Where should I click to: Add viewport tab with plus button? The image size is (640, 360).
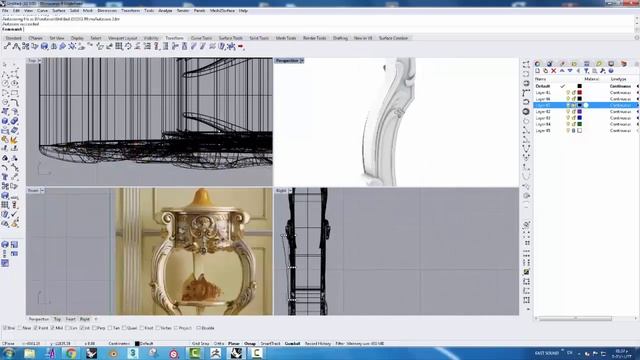point(96,319)
